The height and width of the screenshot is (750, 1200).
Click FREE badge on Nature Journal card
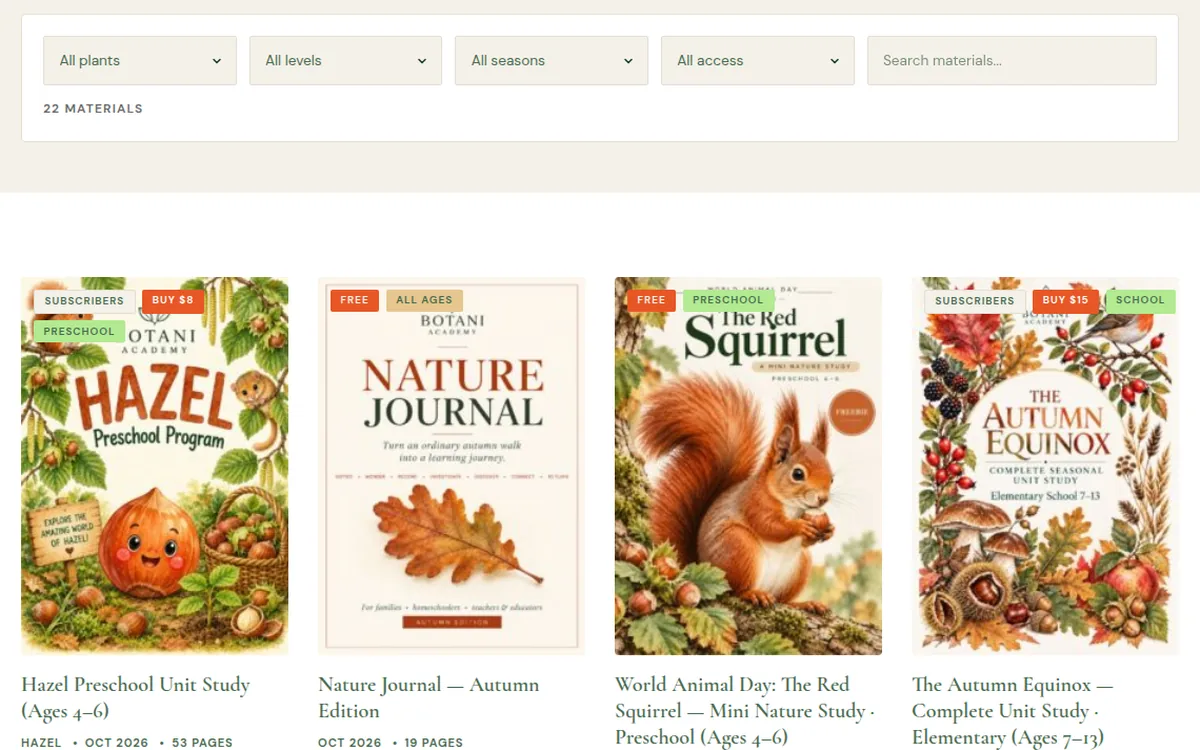[x=355, y=300]
